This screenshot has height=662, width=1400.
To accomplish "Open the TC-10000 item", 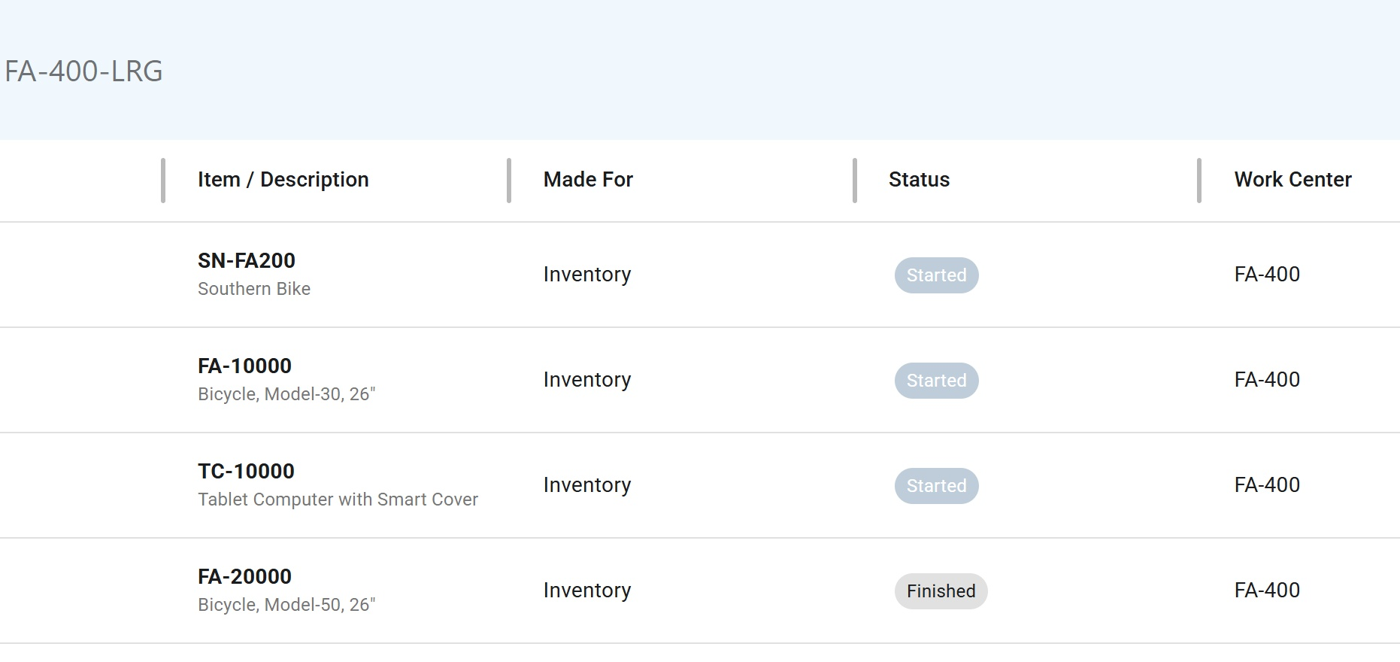I will click(x=246, y=471).
